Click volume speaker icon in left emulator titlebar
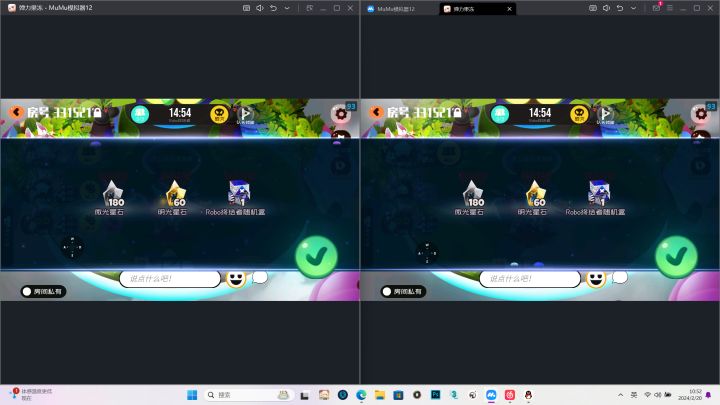Screen dimensions: 720x405 tap(260, 8)
